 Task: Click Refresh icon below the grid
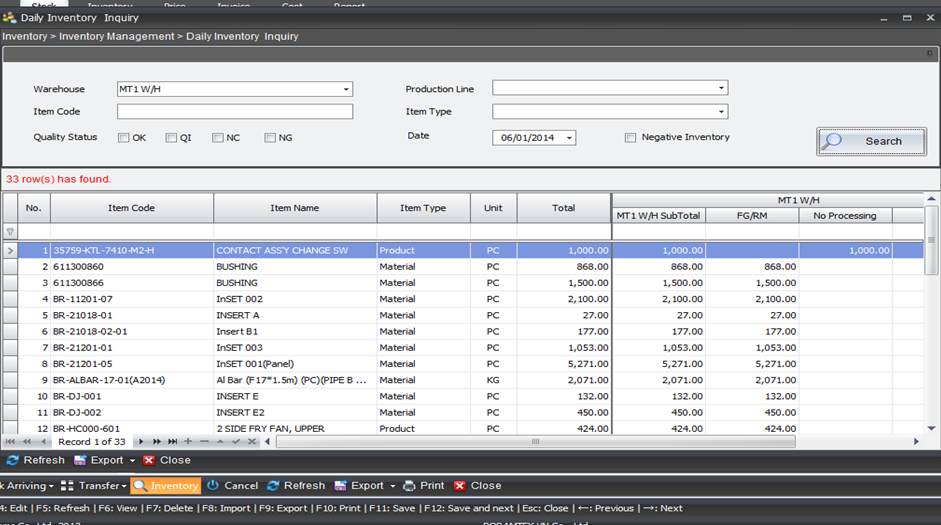pos(13,461)
